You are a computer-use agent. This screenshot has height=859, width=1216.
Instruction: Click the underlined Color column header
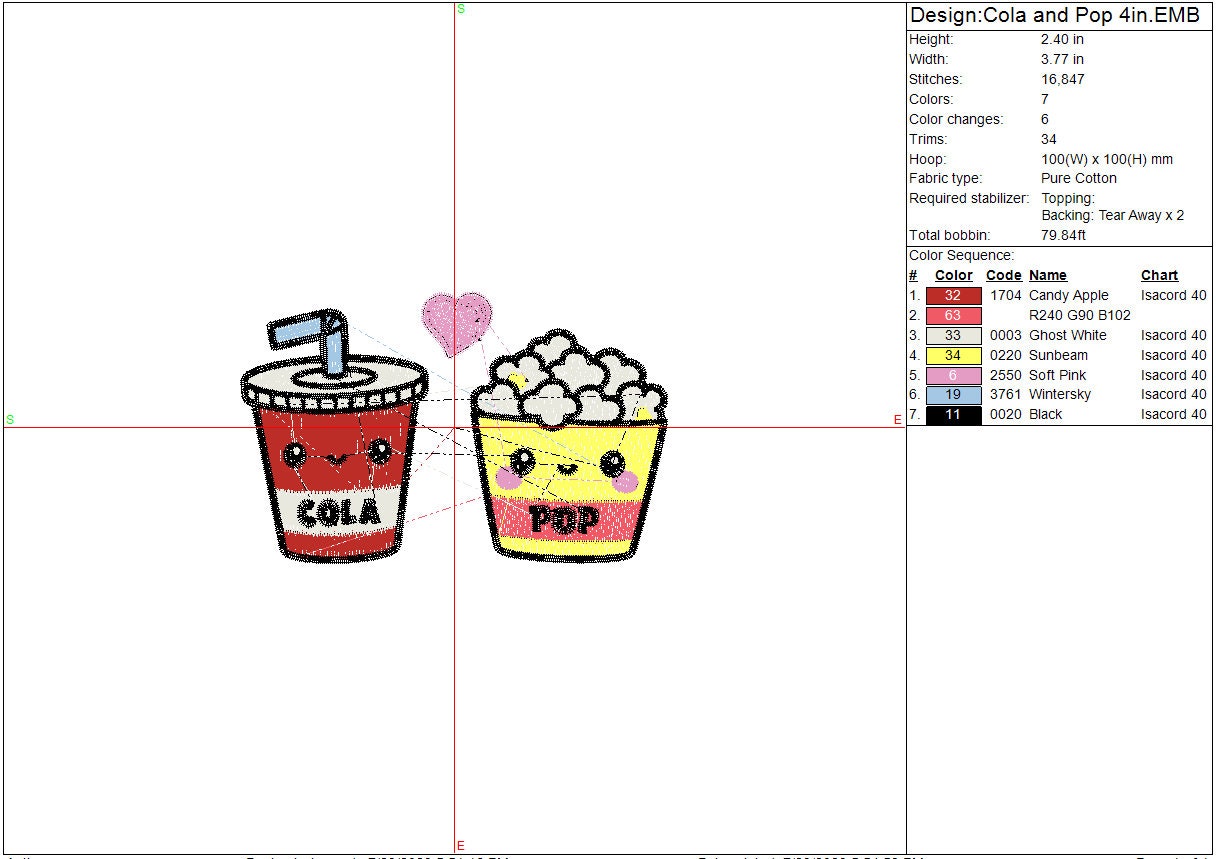pos(953,276)
